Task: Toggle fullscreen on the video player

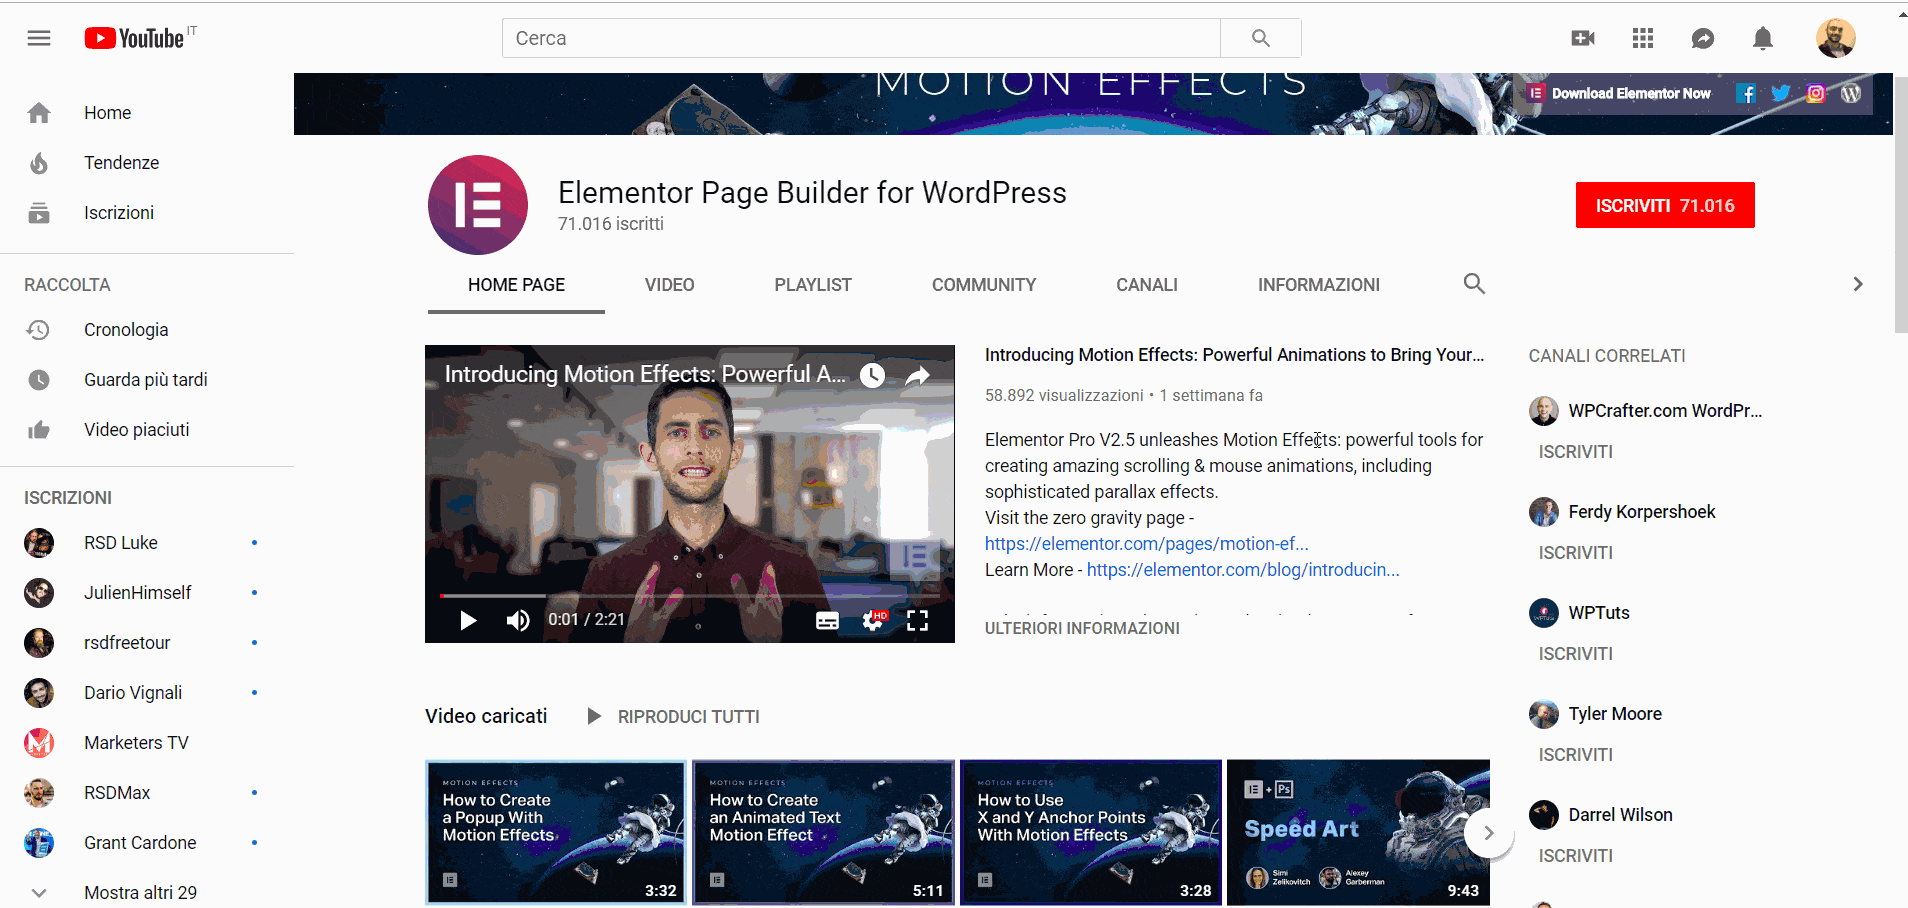Action: pyautogui.click(x=918, y=620)
